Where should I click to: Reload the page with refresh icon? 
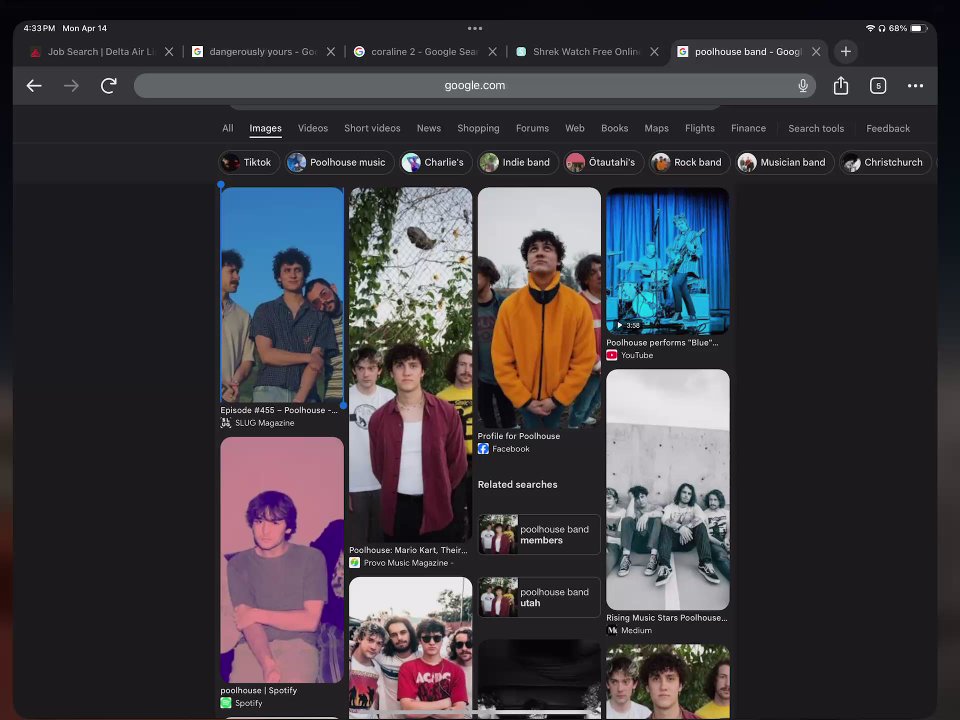pos(109,86)
